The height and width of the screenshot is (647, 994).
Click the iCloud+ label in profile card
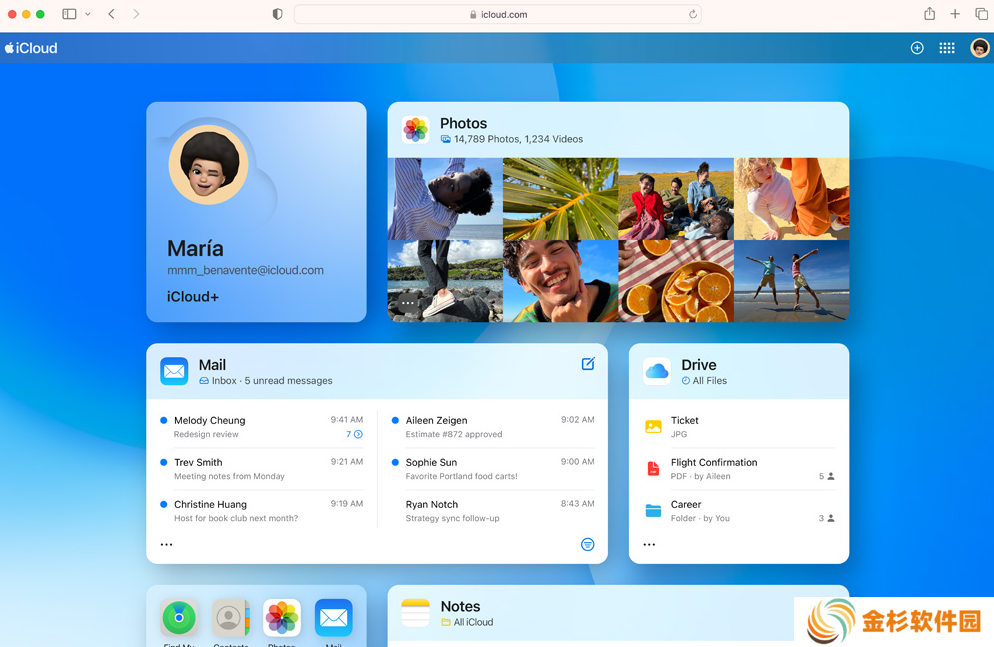[x=193, y=297]
